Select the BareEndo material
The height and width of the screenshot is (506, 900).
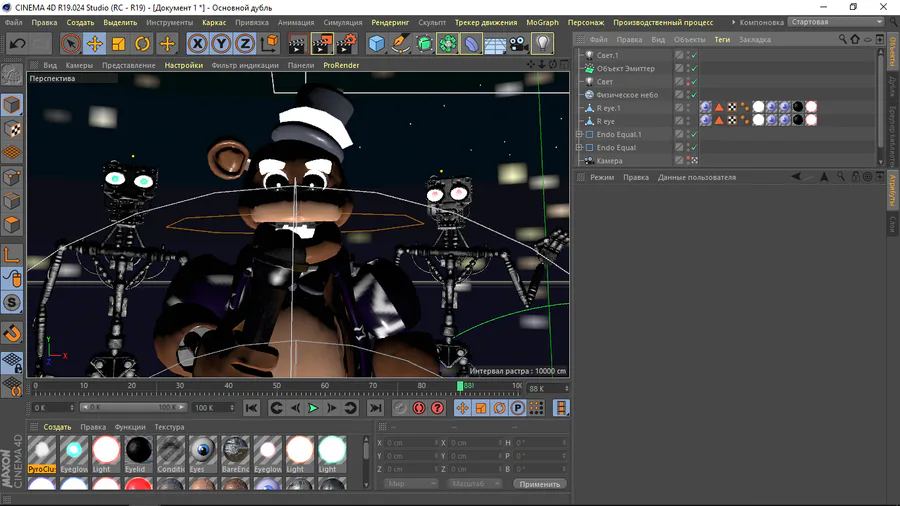pyautogui.click(x=235, y=454)
